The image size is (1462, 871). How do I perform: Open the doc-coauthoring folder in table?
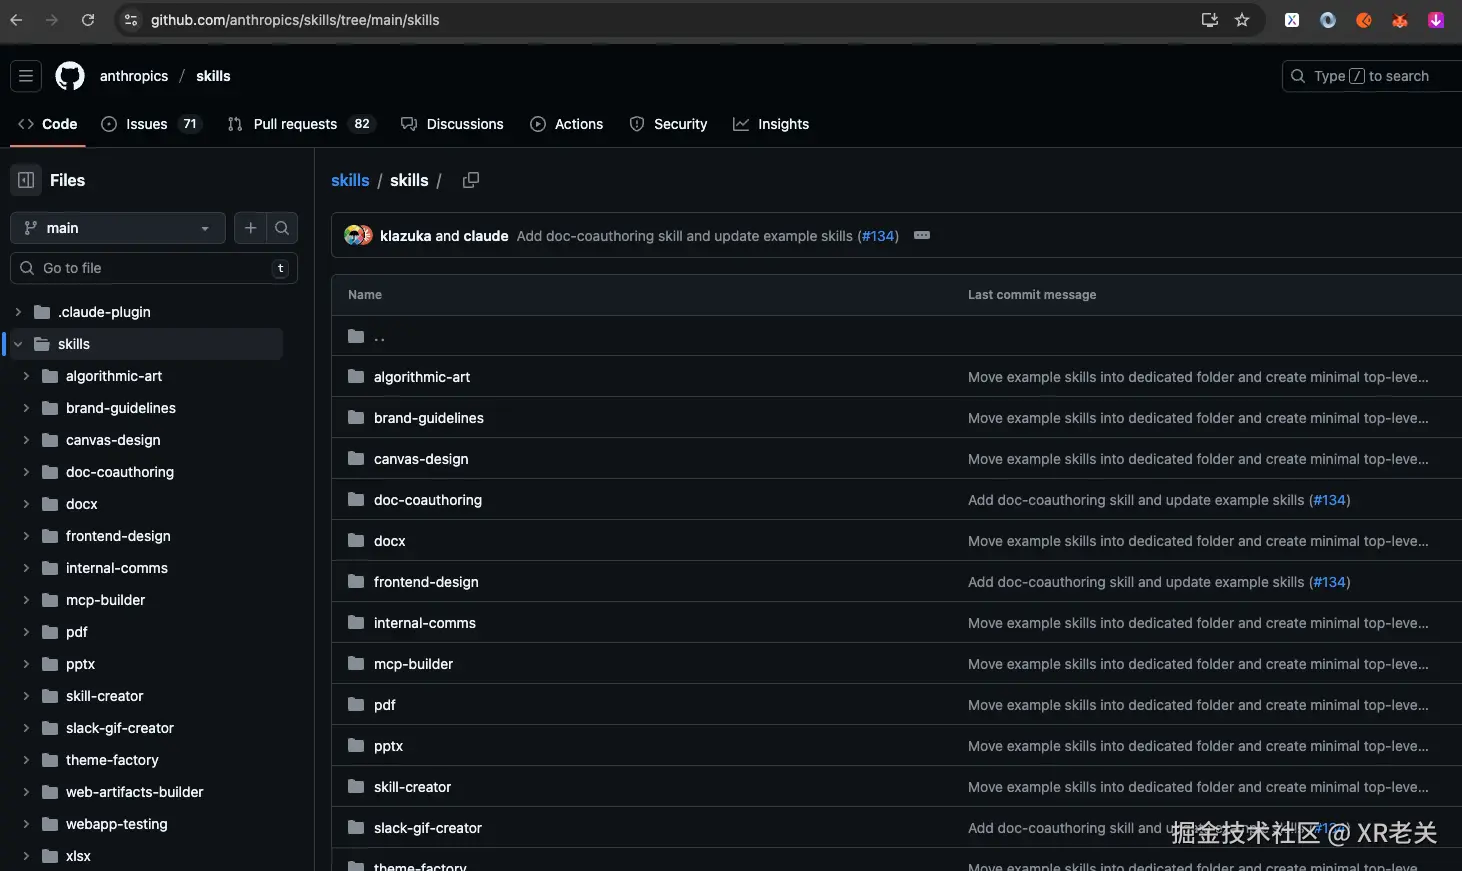coord(428,500)
